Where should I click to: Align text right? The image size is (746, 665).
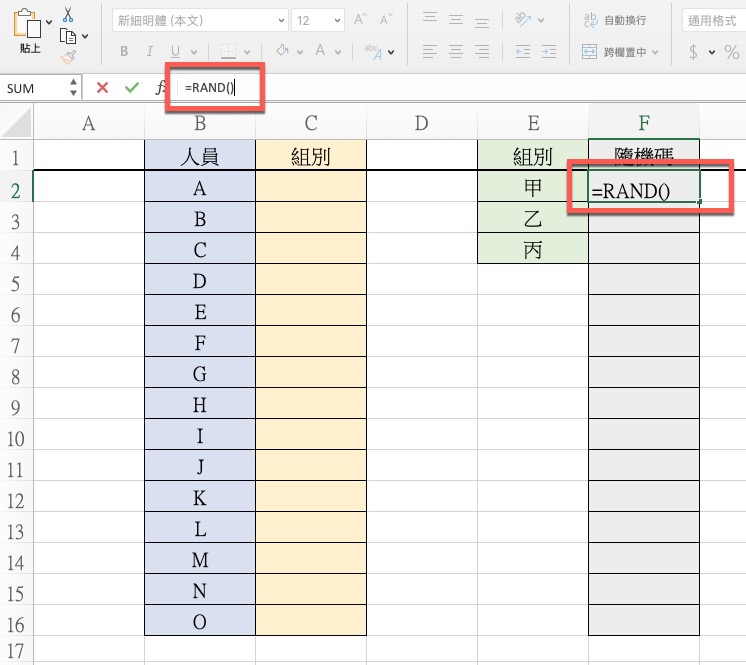tap(482, 51)
